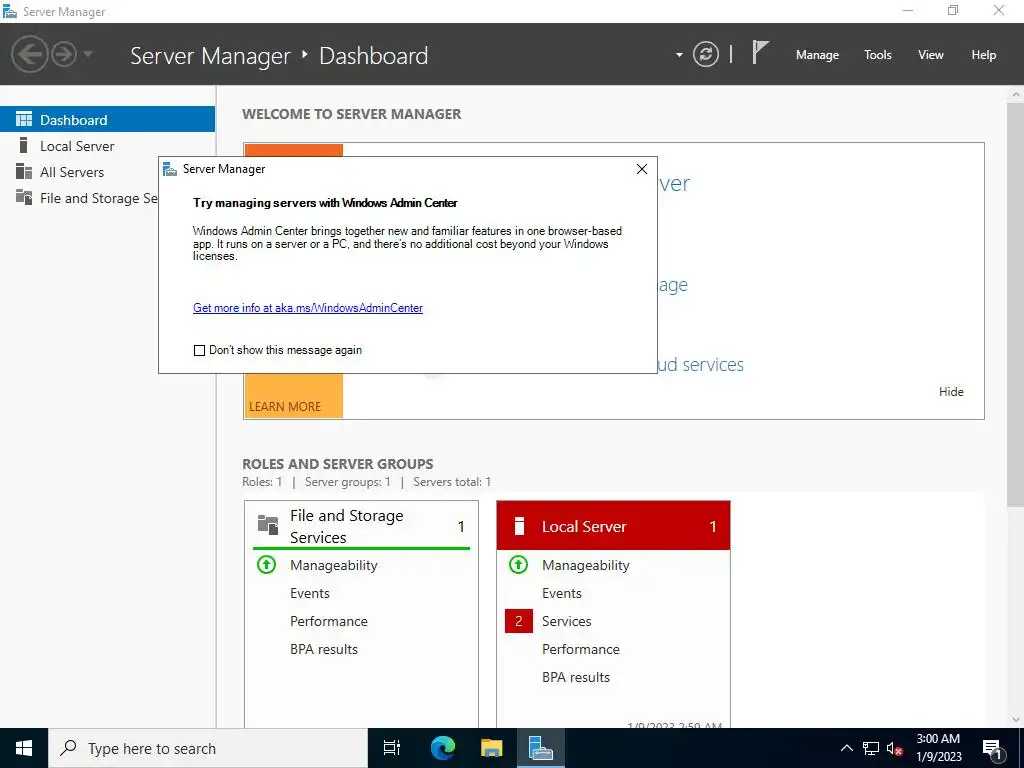Image resolution: width=1024 pixels, height=768 pixels.
Task: Click the Local Server tile server icon
Action: 519,526
